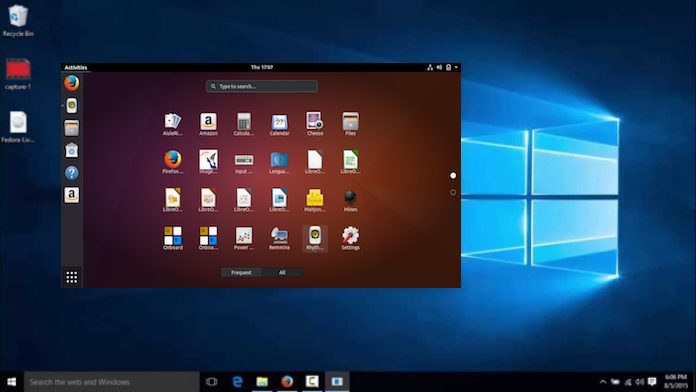This screenshot has height=392, width=696.
Task: Click the Windows tray volume icon
Action: [x=640, y=382]
